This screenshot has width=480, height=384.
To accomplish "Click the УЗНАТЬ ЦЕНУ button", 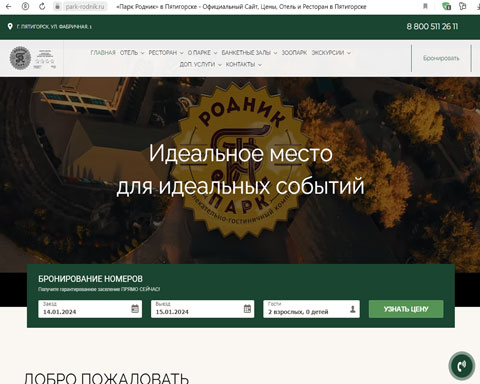I will 406,309.
